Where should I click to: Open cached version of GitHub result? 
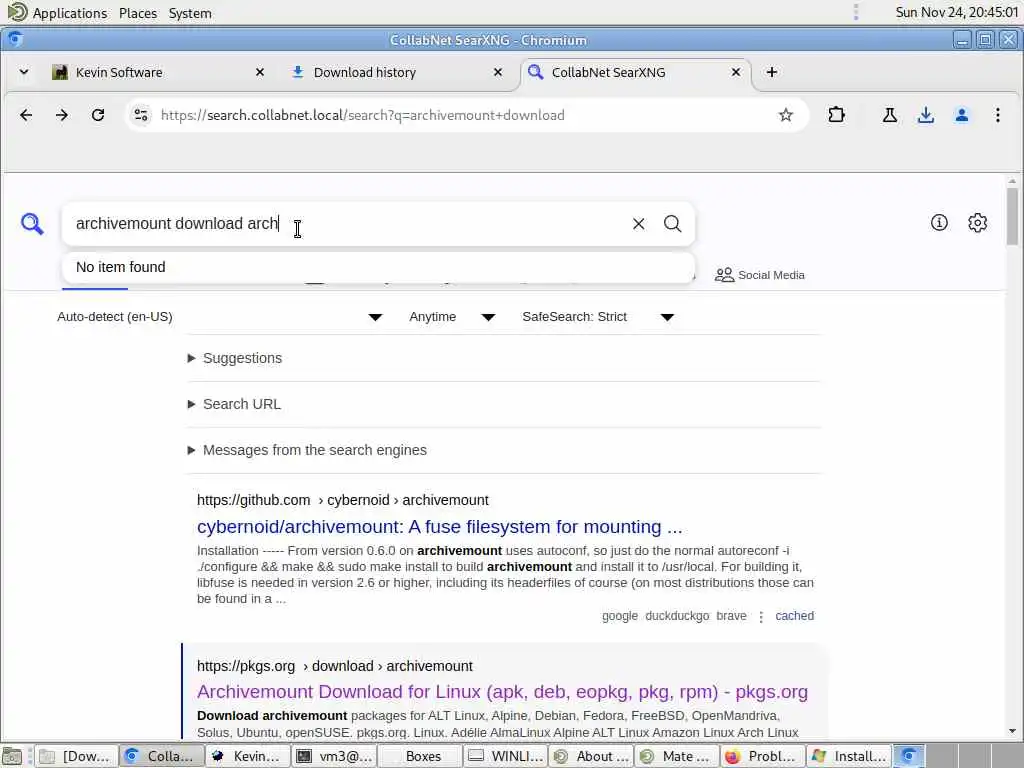pos(794,616)
